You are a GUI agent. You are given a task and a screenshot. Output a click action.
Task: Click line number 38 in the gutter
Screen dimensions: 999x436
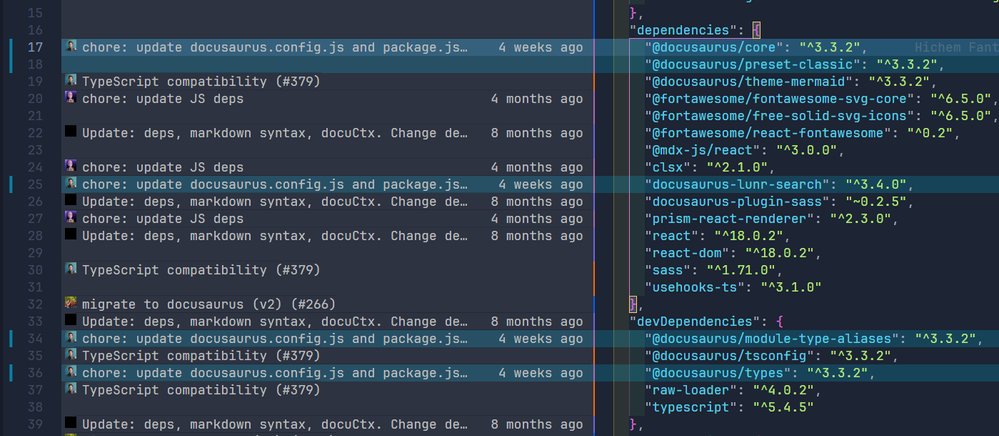[35, 407]
